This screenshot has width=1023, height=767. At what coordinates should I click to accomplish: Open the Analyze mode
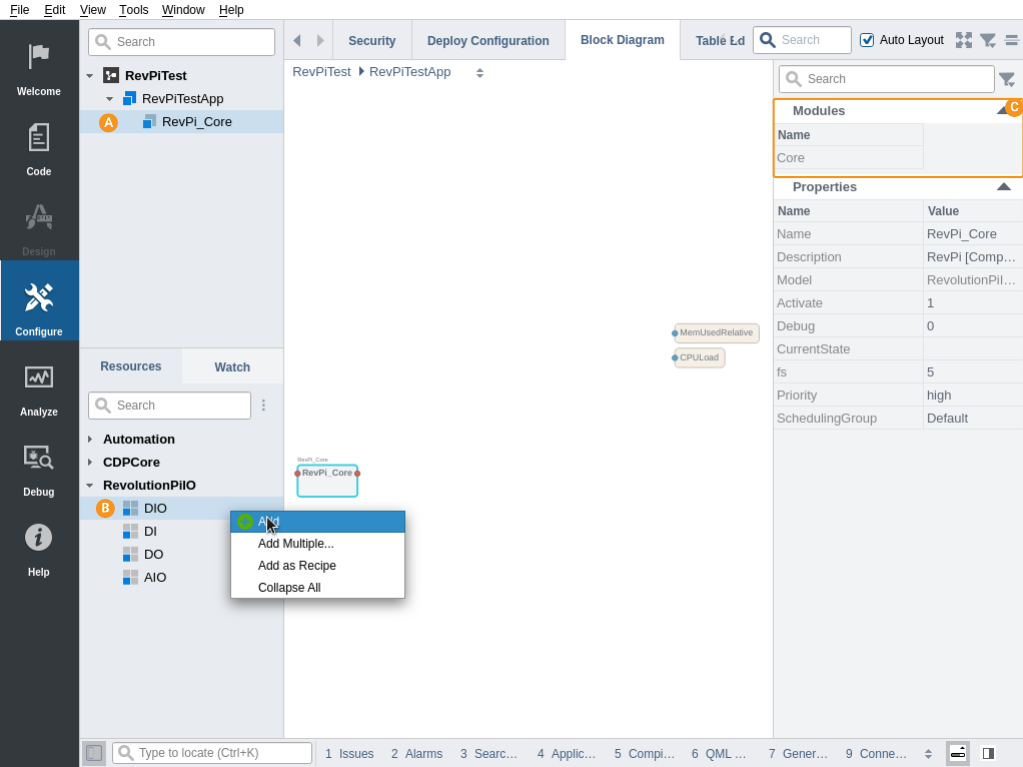[39, 387]
